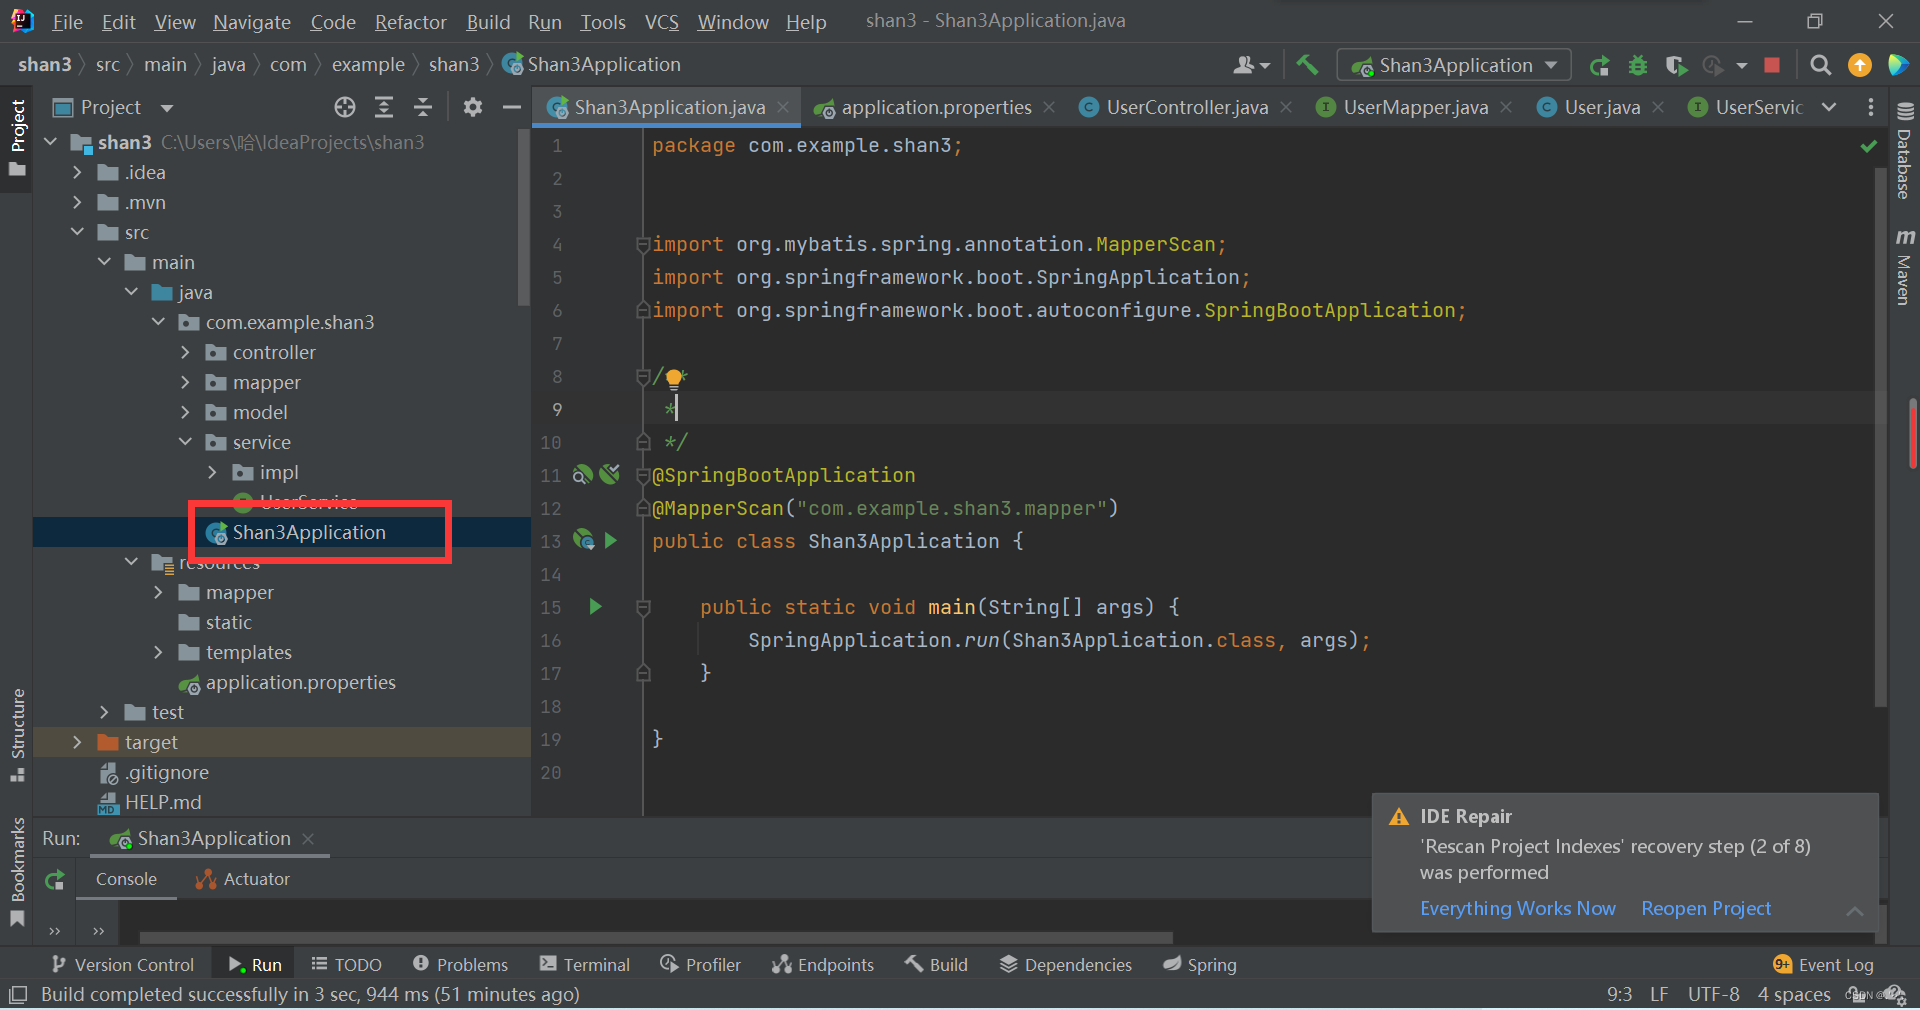Close the Shan3Application run tab
The width and height of the screenshot is (1920, 1010).
(x=308, y=838)
